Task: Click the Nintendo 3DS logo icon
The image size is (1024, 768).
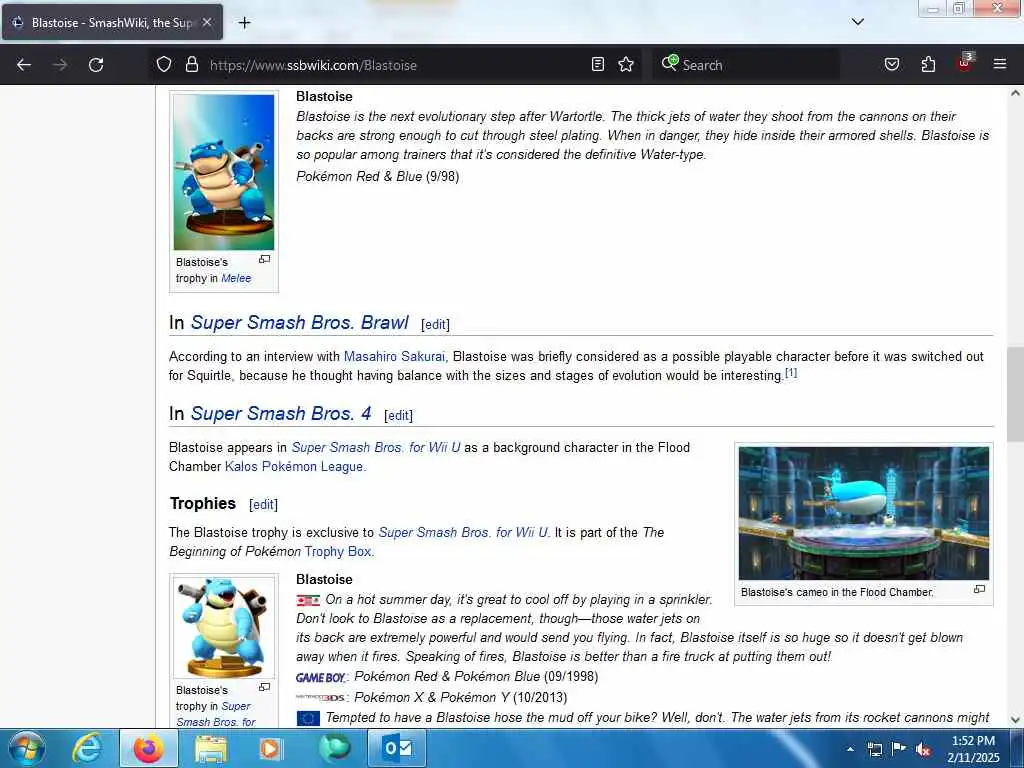Action: 320,698
